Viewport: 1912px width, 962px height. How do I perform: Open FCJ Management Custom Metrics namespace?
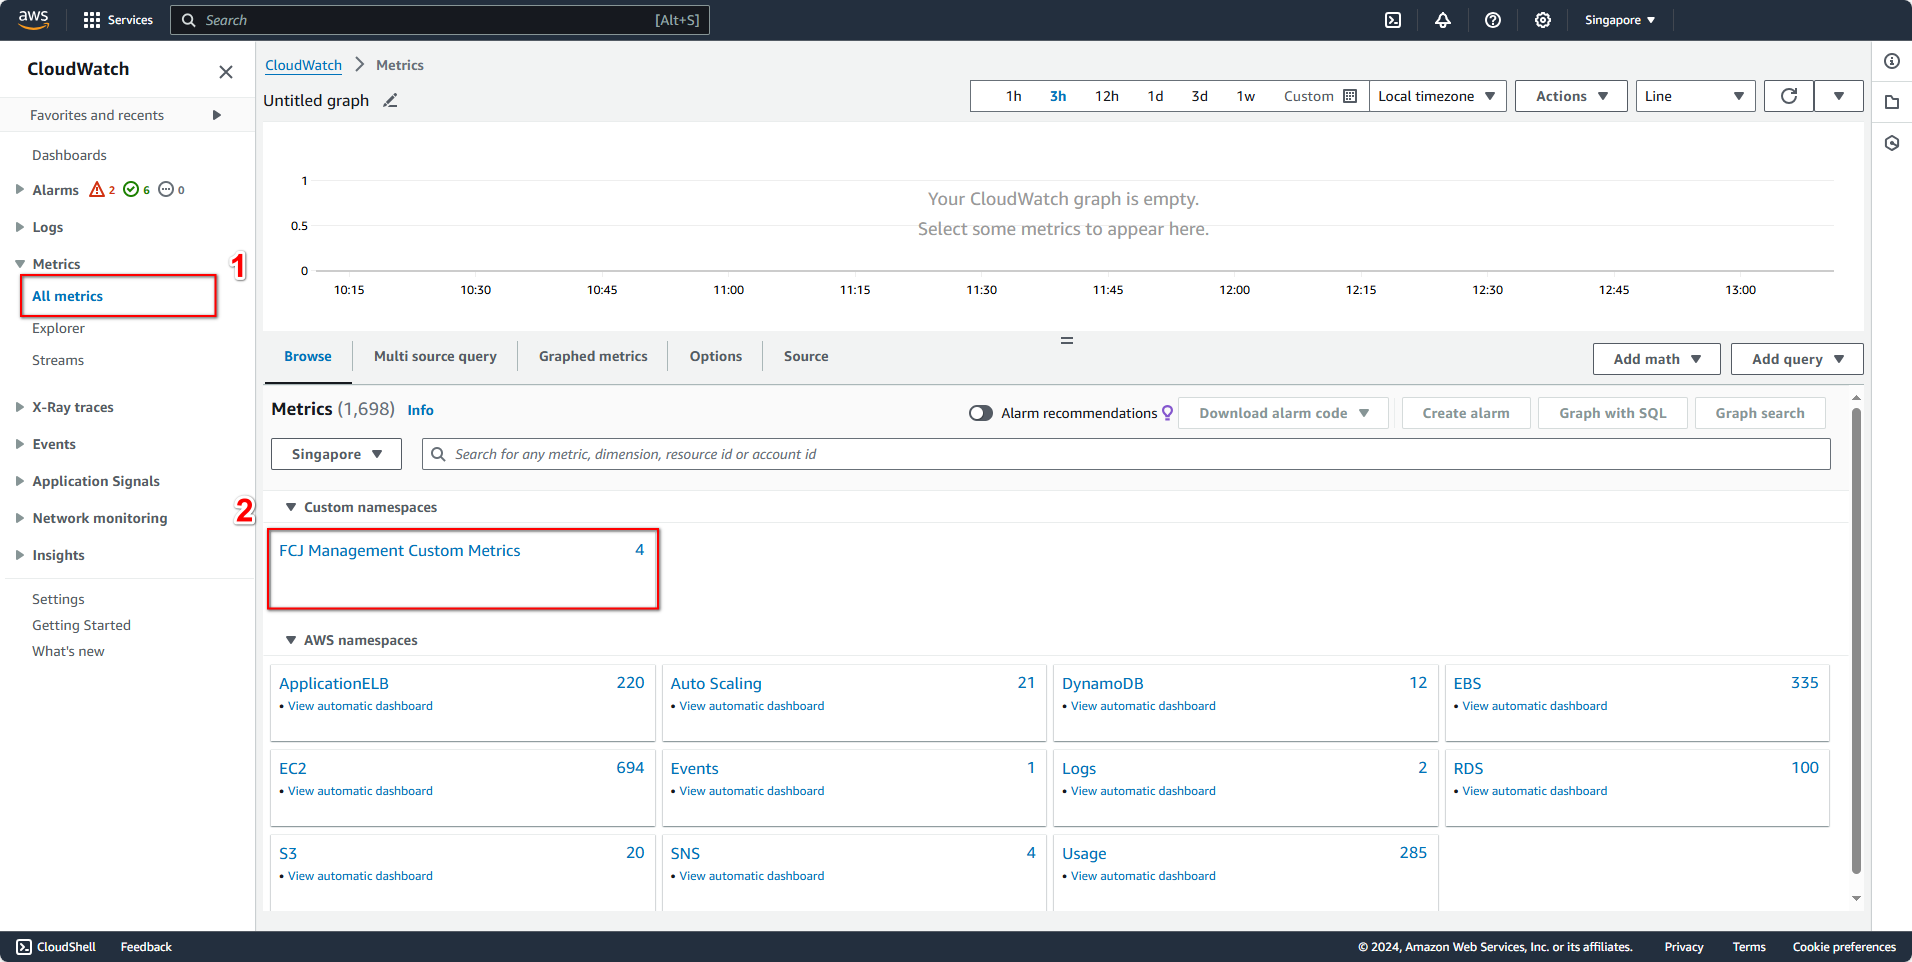(x=400, y=551)
